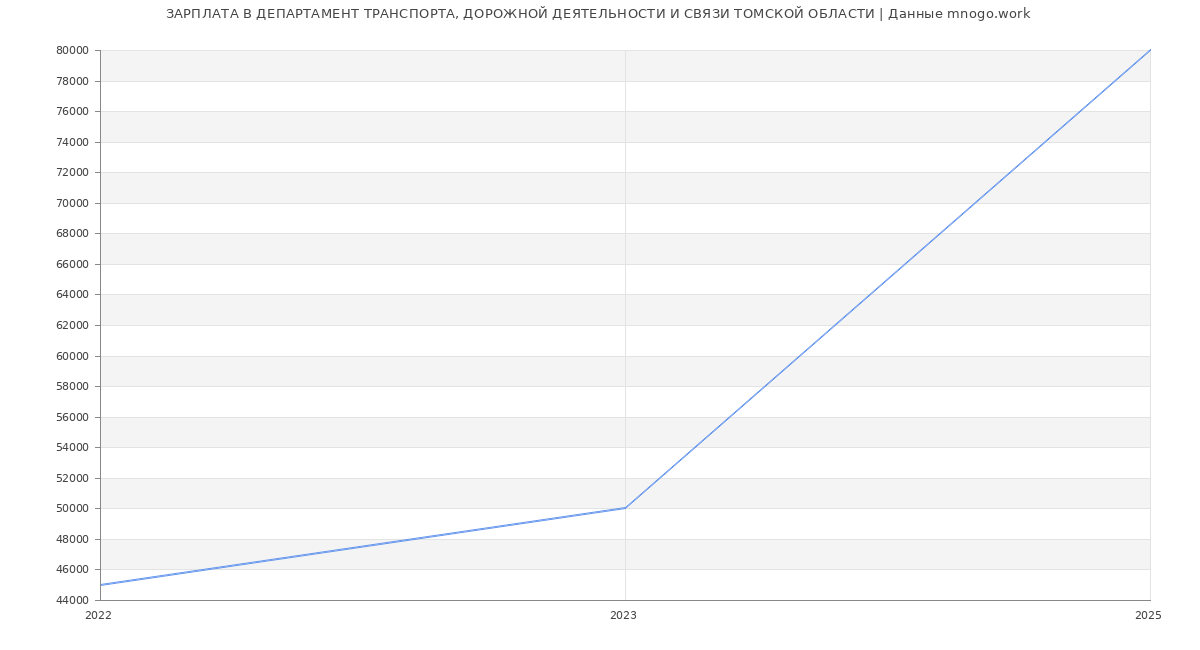Click the chart title about Томской области salary
The height and width of the screenshot is (650, 1200).
coord(598,14)
